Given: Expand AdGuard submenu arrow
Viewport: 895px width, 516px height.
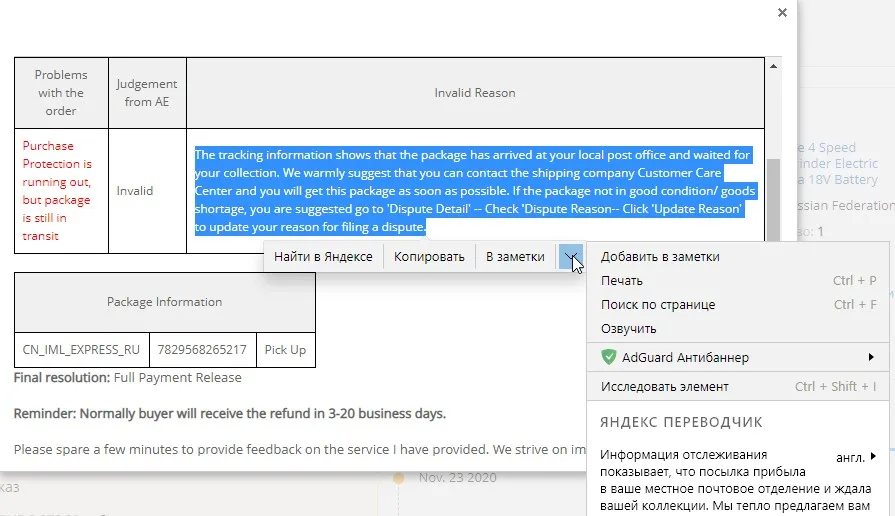Looking at the screenshot, I should pos(871,357).
